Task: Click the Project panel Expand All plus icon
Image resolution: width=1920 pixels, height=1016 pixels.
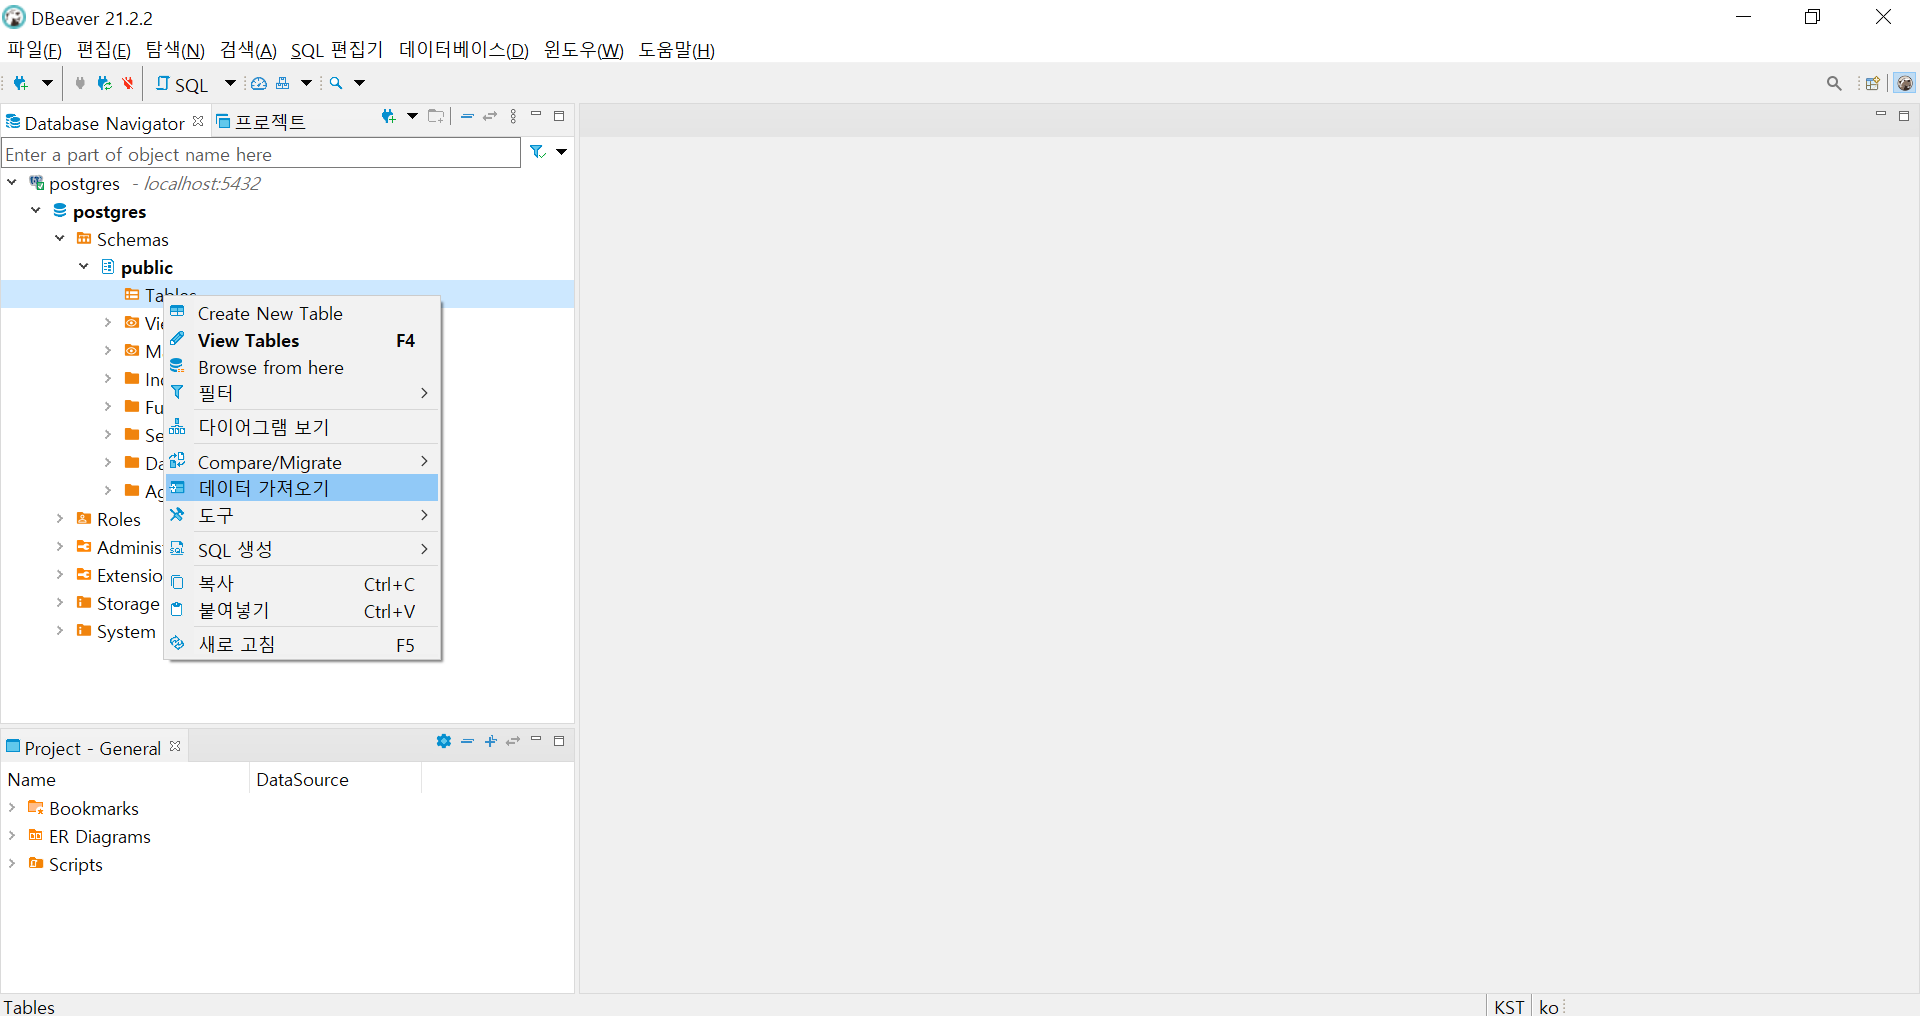Action: point(490,742)
